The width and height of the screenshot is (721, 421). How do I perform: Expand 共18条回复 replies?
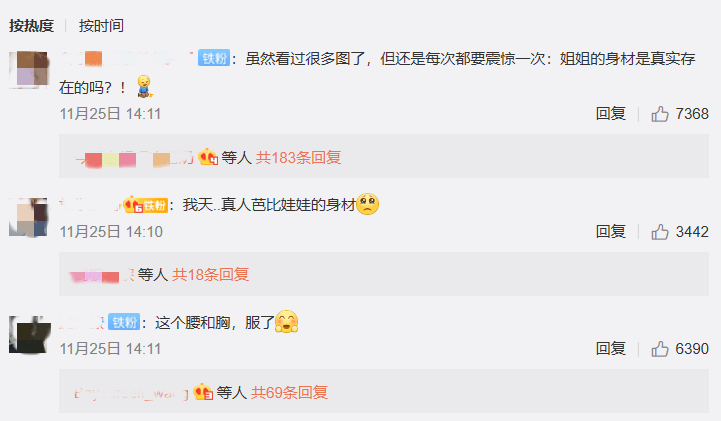(211, 275)
